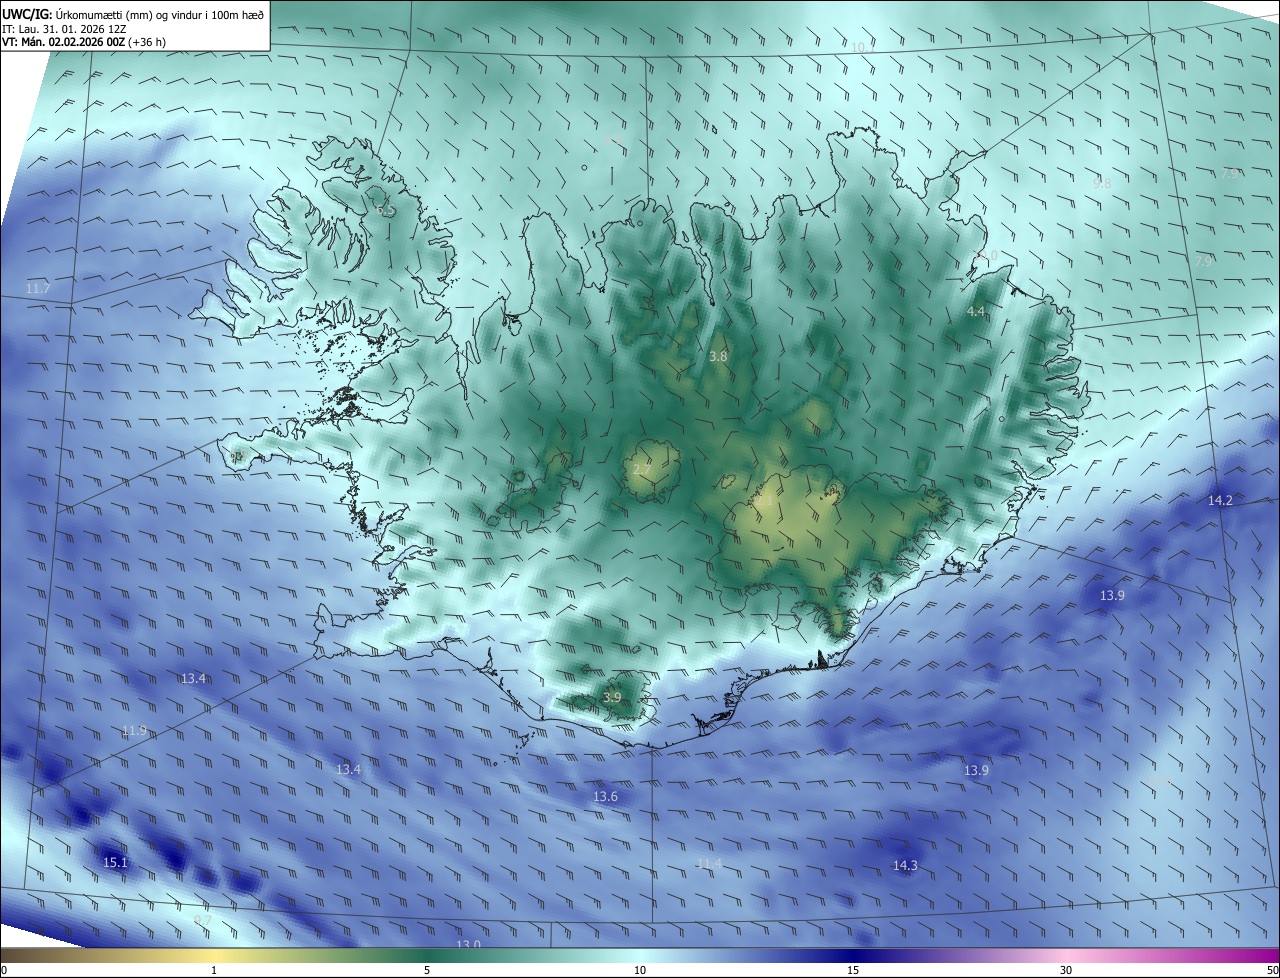Click the 3.8 value on the map
The height and width of the screenshot is (978, 1280).
(x=718, y=356)
